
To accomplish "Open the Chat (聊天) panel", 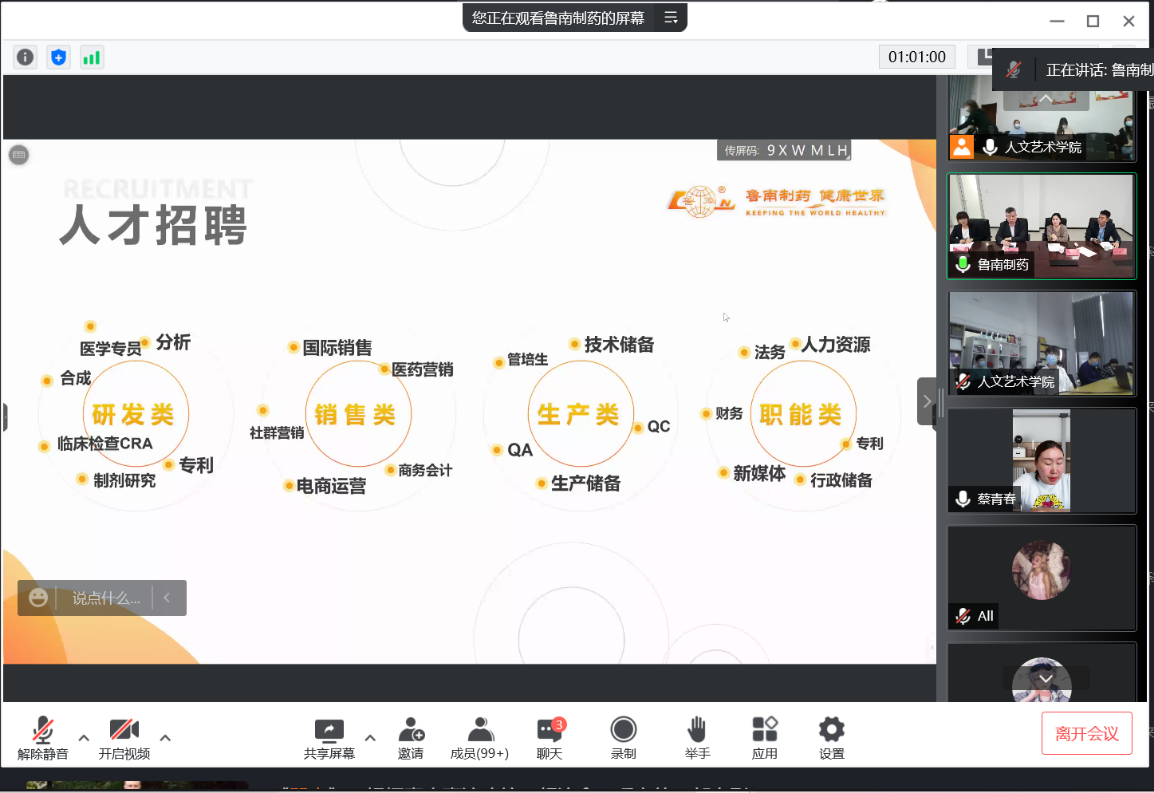I will coord(549,738).
